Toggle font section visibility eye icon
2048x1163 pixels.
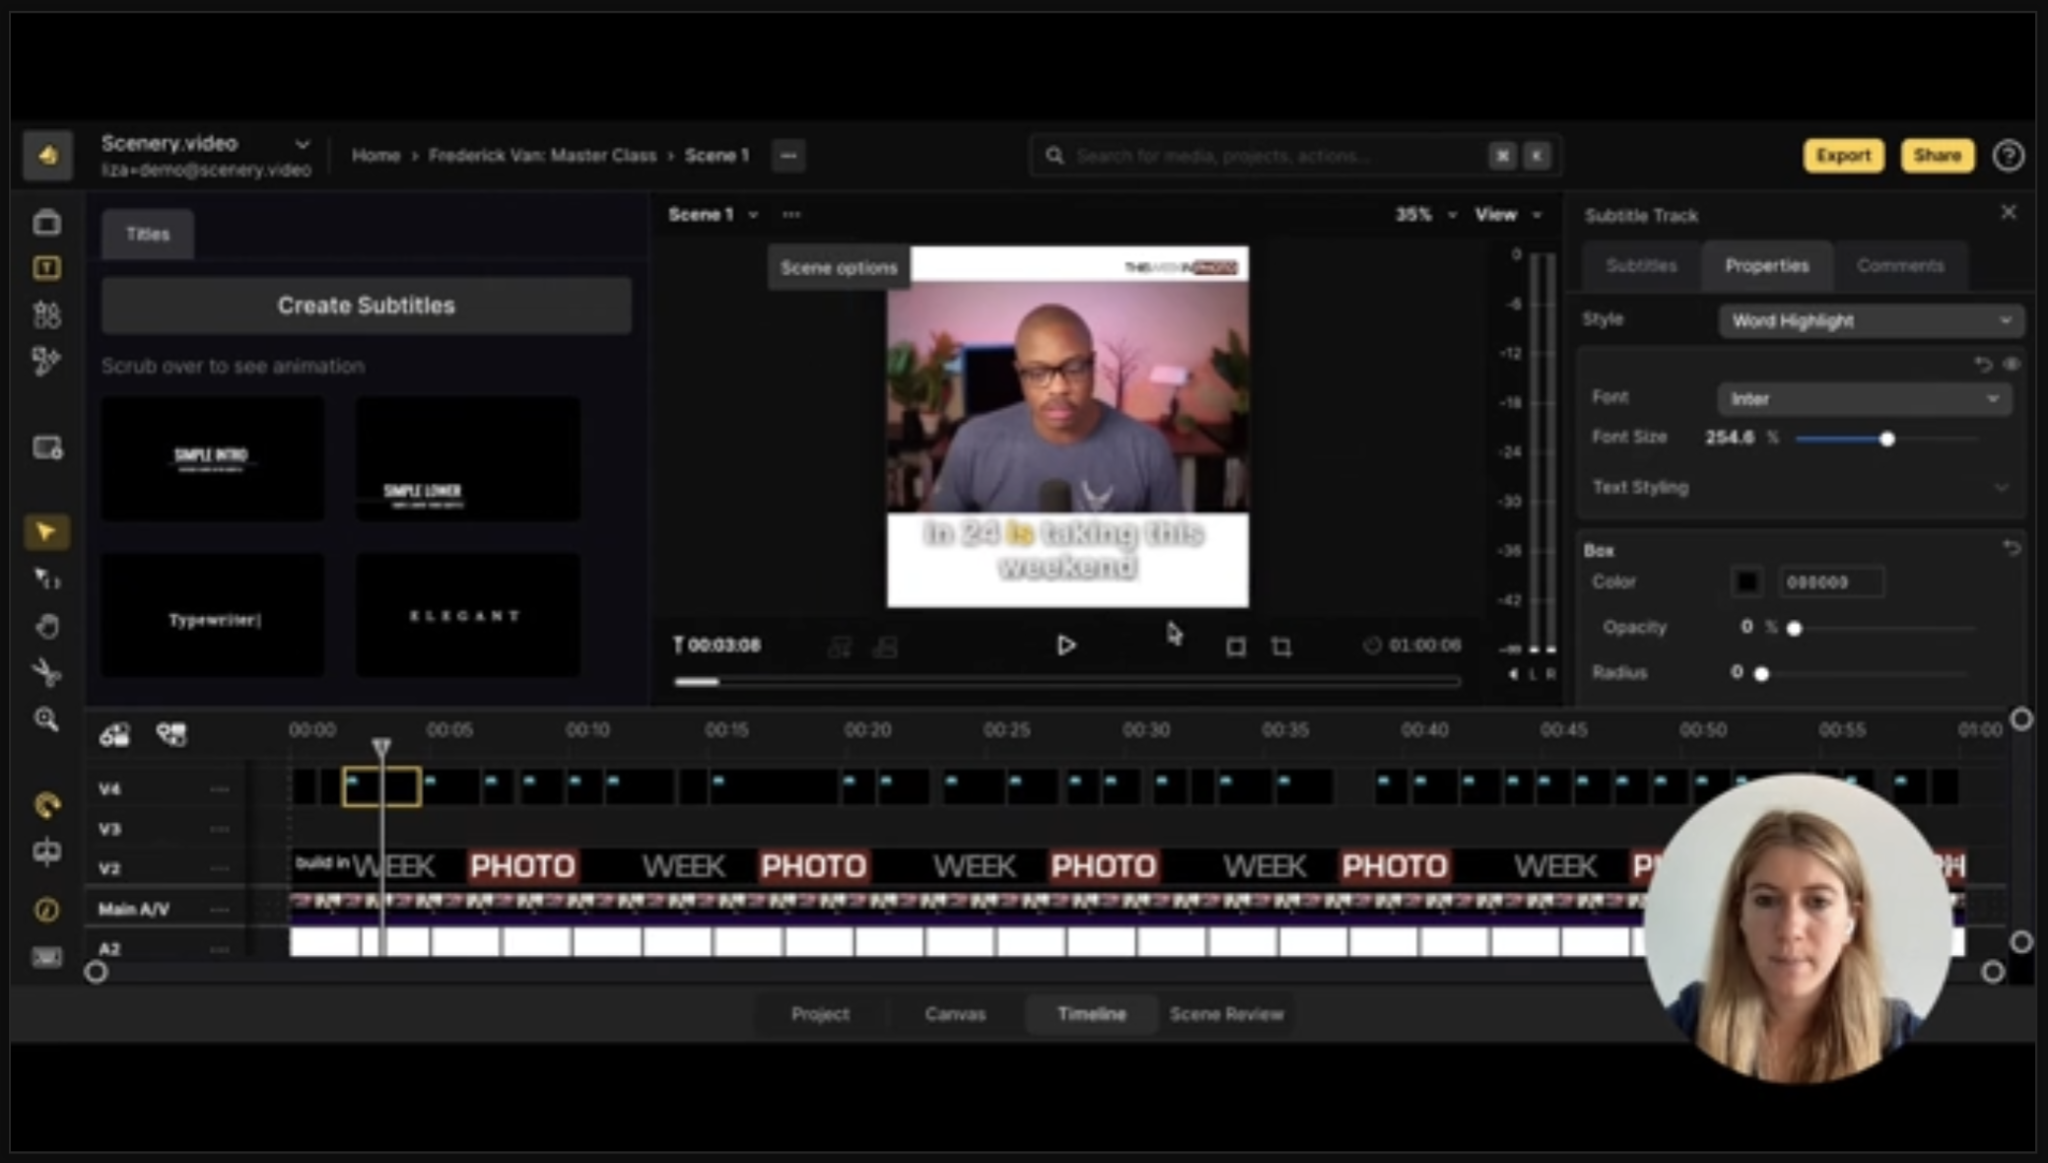click(x=2012, y=364)
